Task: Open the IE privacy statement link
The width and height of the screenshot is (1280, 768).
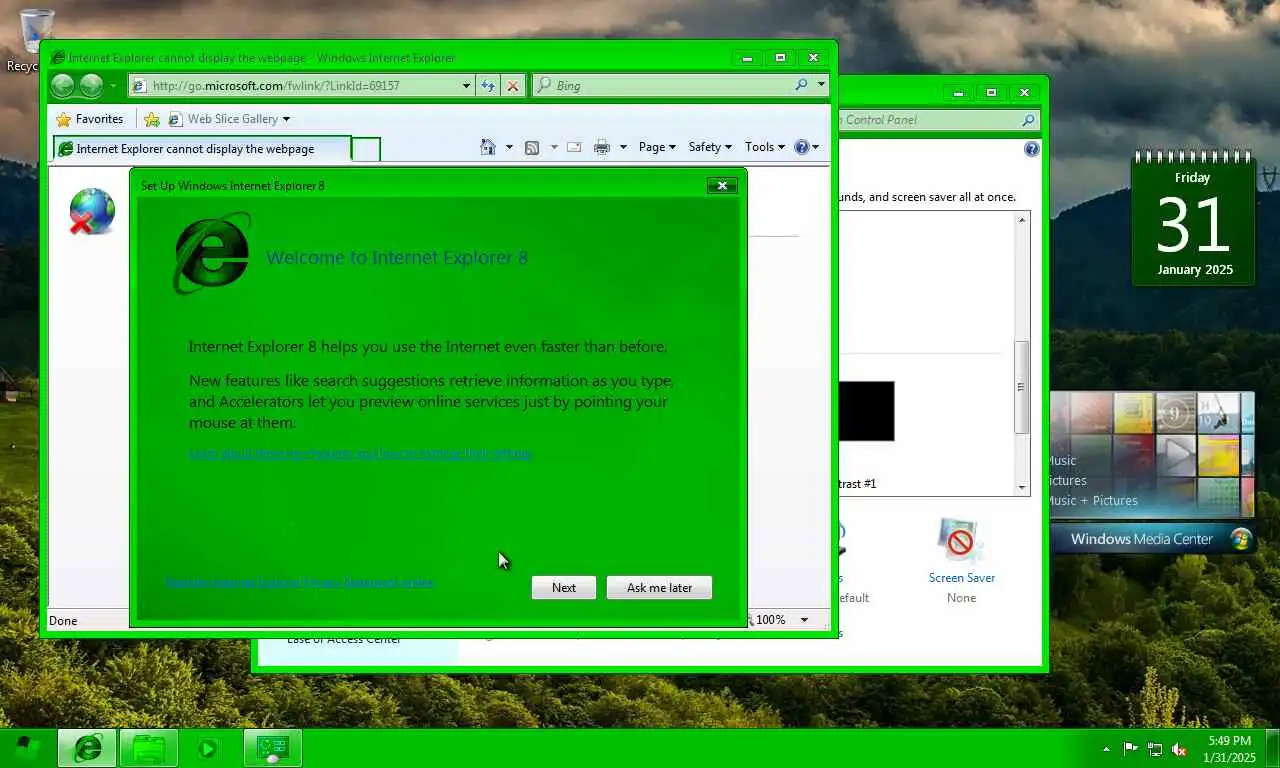Action: [x=299, y=581]
